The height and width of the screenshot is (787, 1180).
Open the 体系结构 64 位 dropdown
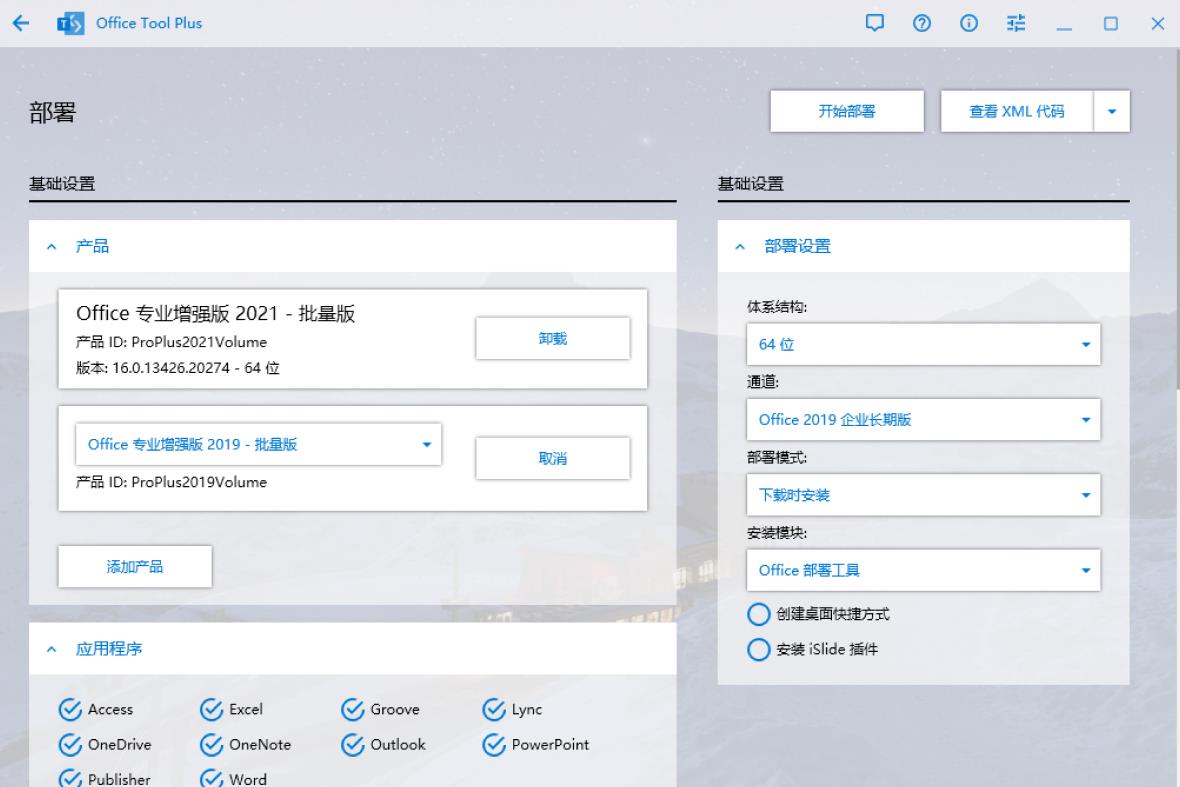[923, 345]
